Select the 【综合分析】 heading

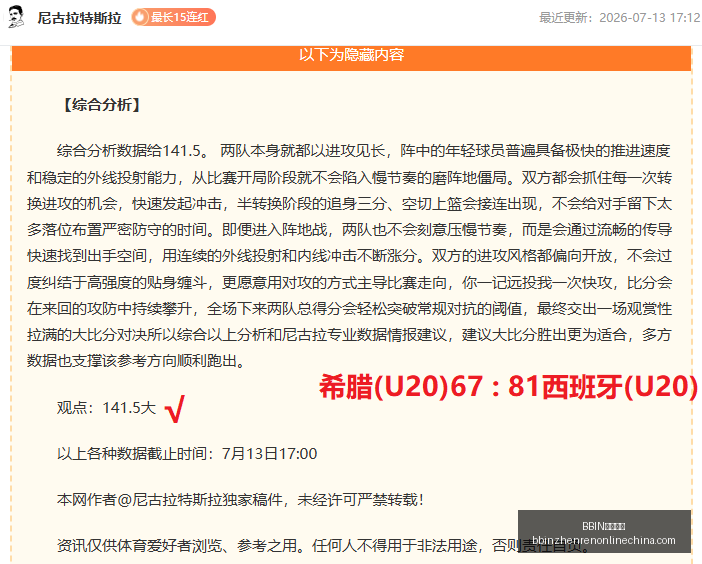tap(102, 105)
